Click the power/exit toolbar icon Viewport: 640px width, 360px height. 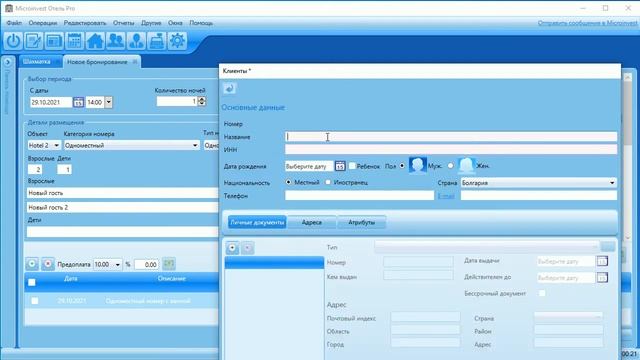pyautogui.click(x=13, y=41)
